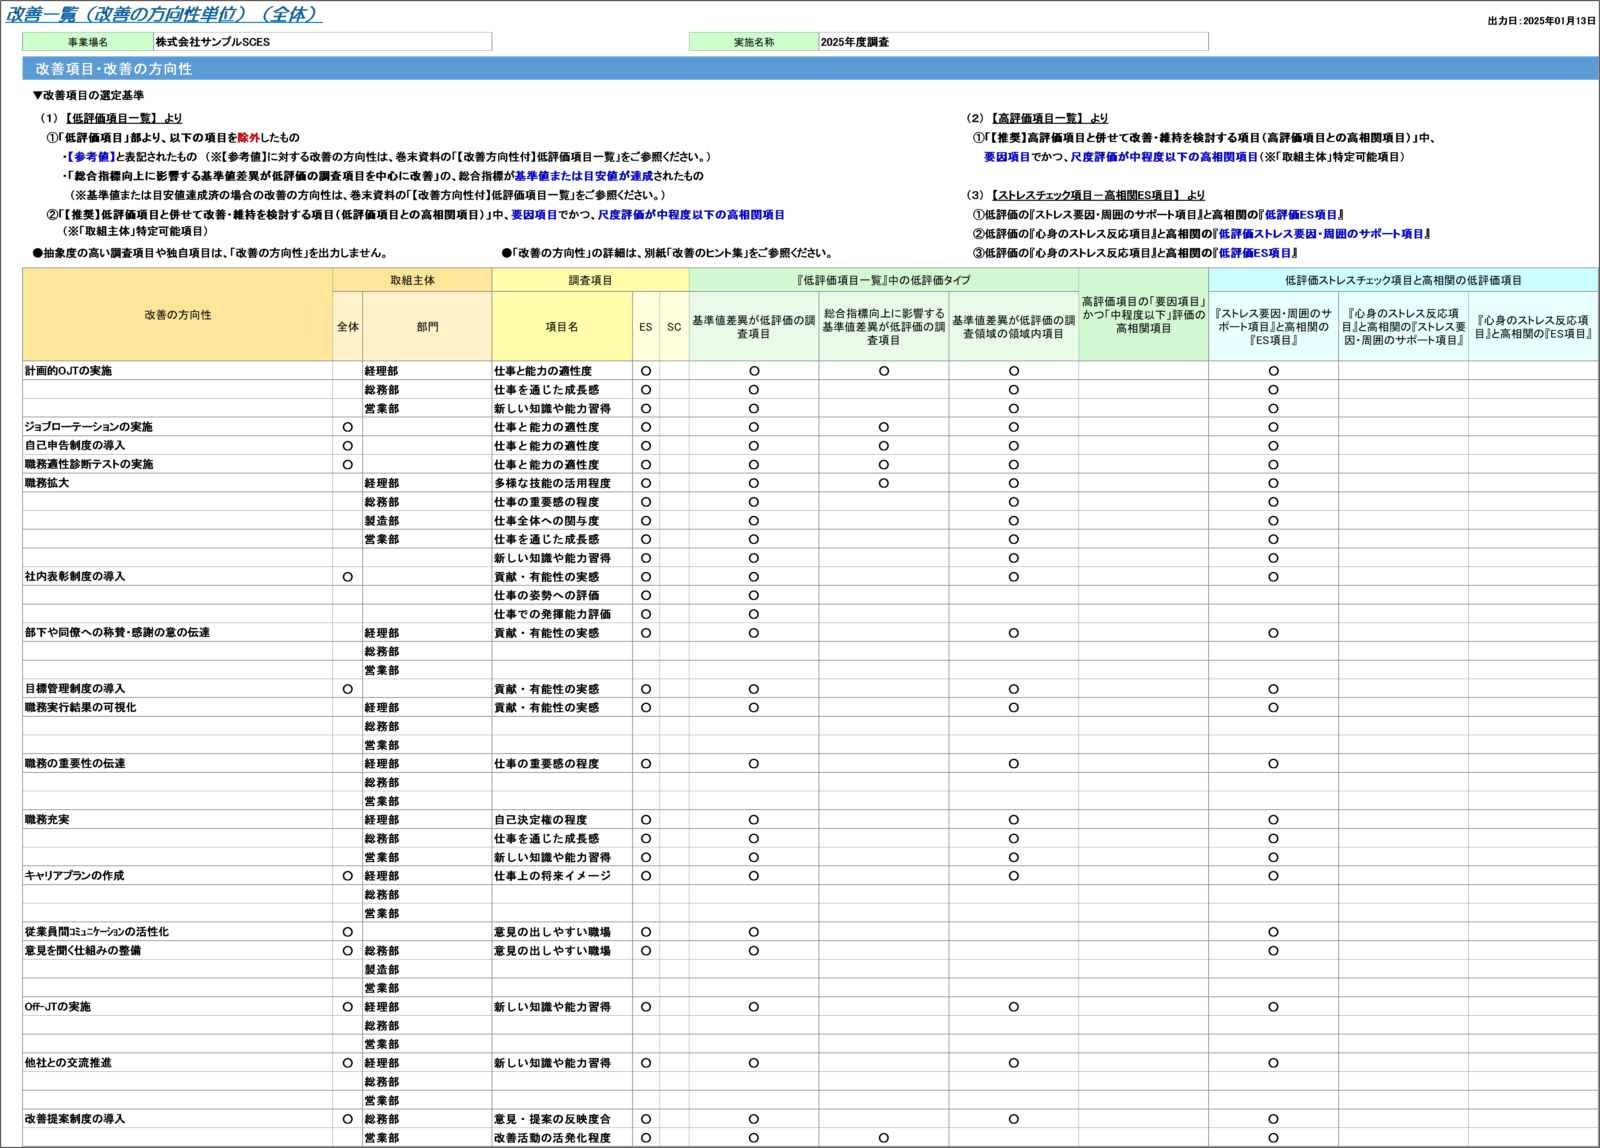This screenshot has height=1148, width=1600.
Task: Click the 取組主体 group header
Action: click(412, 280)
